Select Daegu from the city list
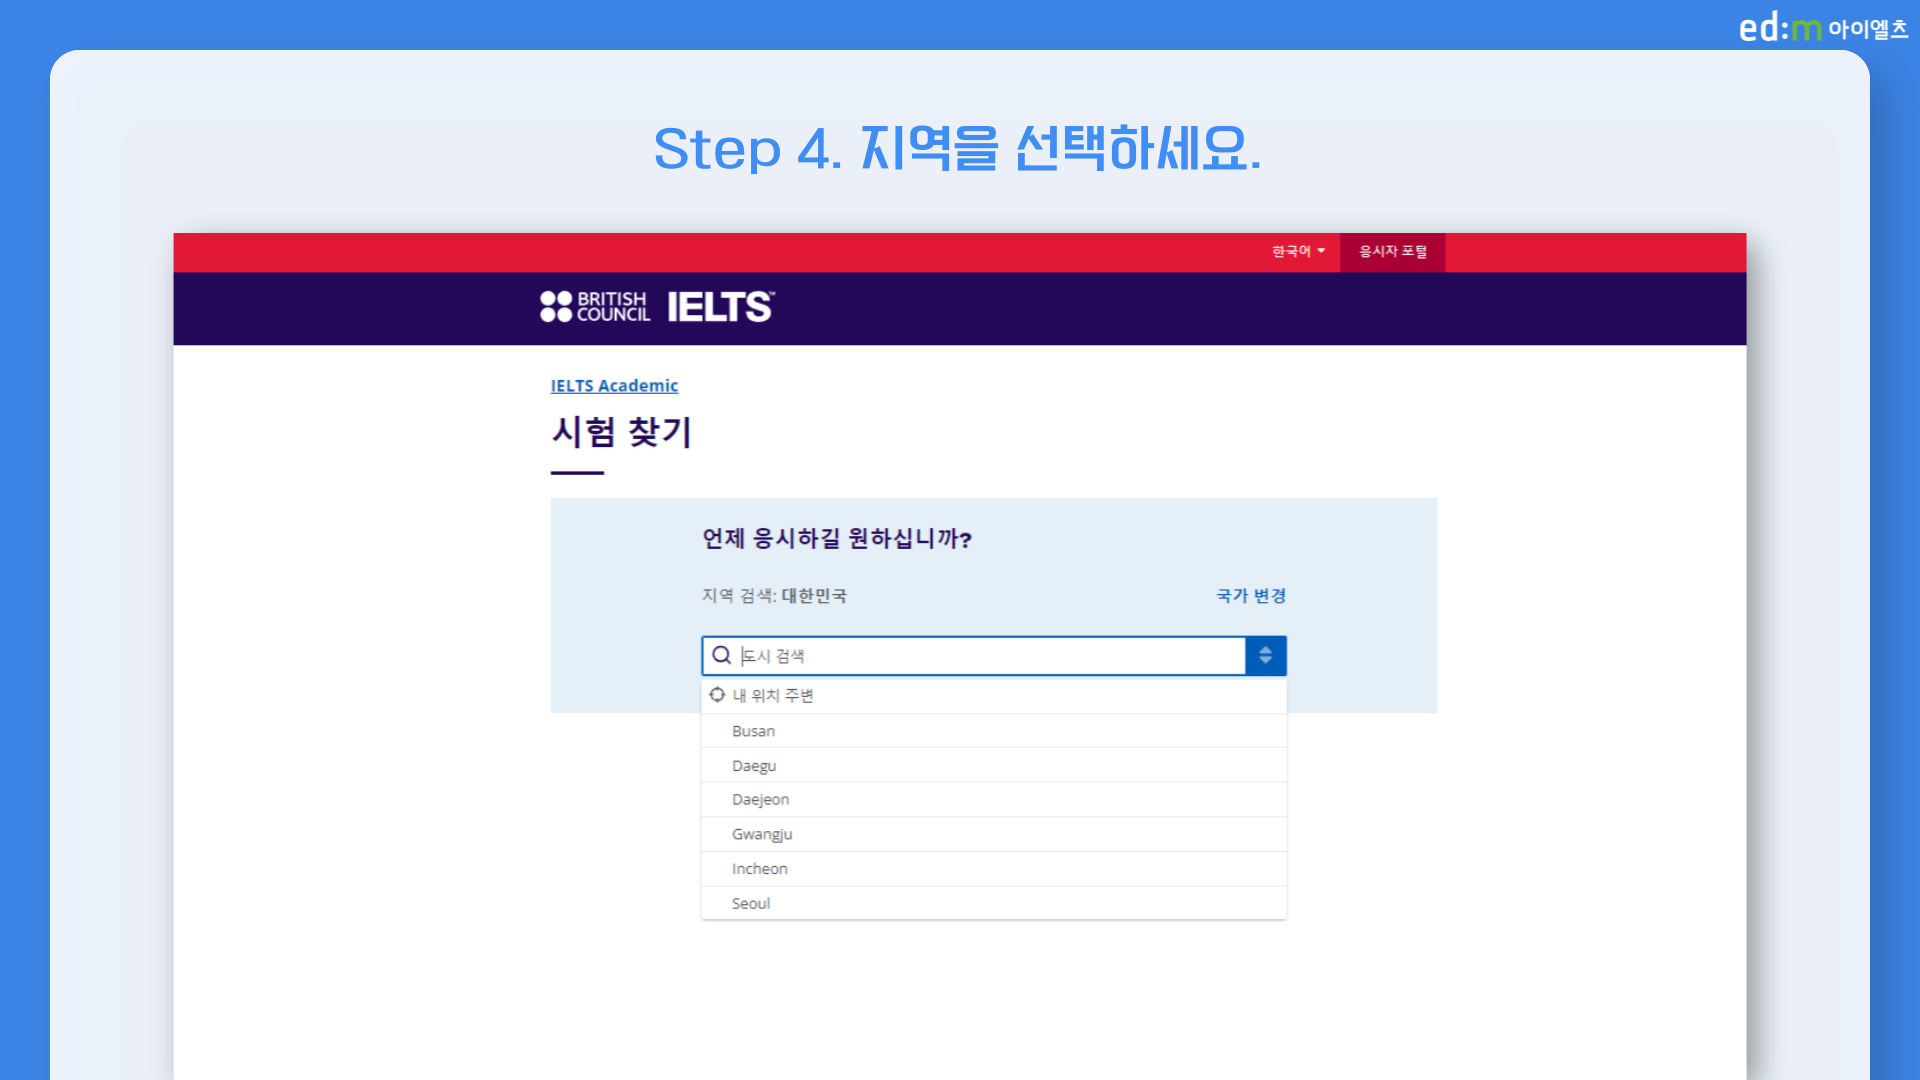Viewport: 1920px width, 1080px height. [x=994, y=766]
